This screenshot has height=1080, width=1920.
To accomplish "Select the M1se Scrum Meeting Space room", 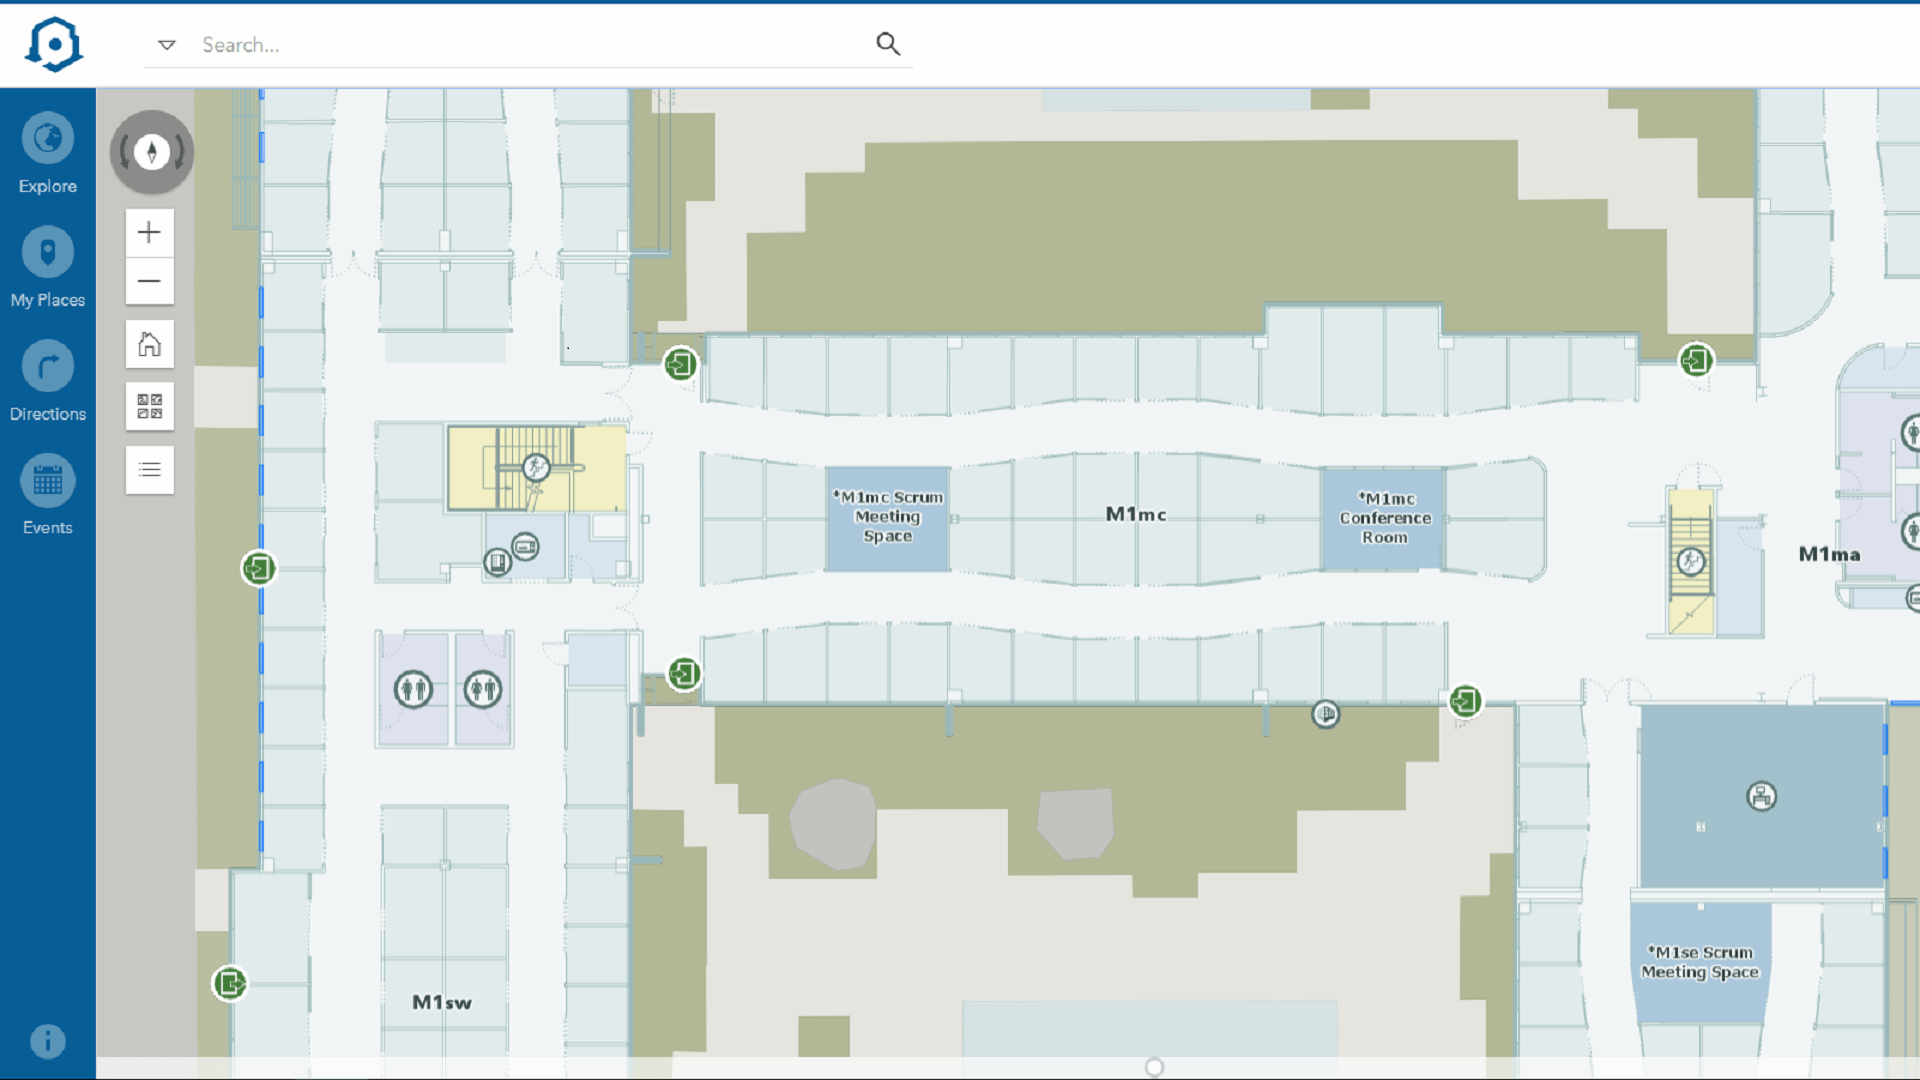I will pos(1700,962).
